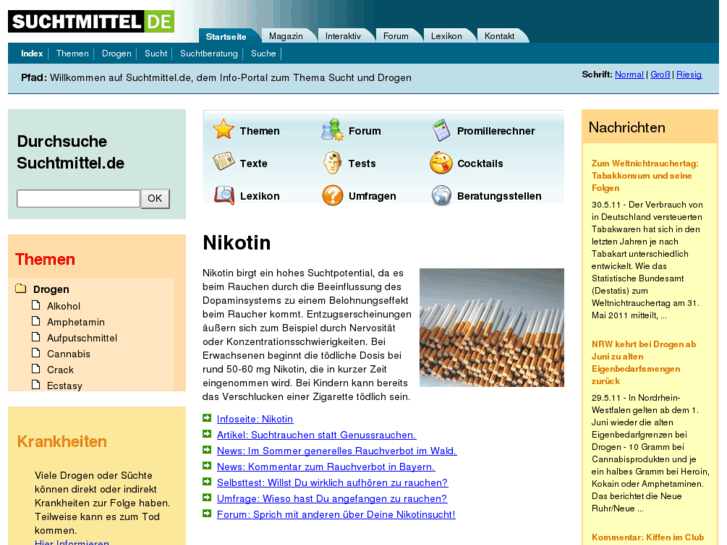Image resolution: width=727 pixels, height=545 pixels.
Task: Open the Drogen tree folder label
Action: point(51,289)
